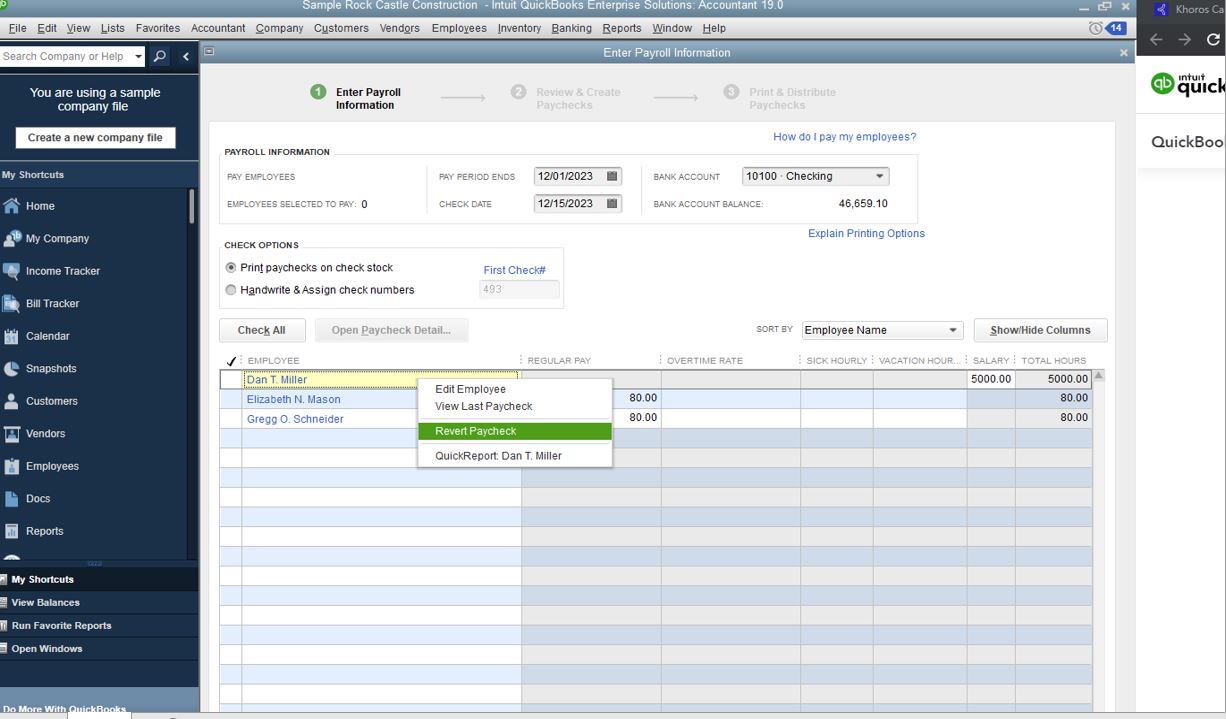Click the search magnifier icon
The height and width of the screenshot is (719, 1226).
(x=159, y=55)
